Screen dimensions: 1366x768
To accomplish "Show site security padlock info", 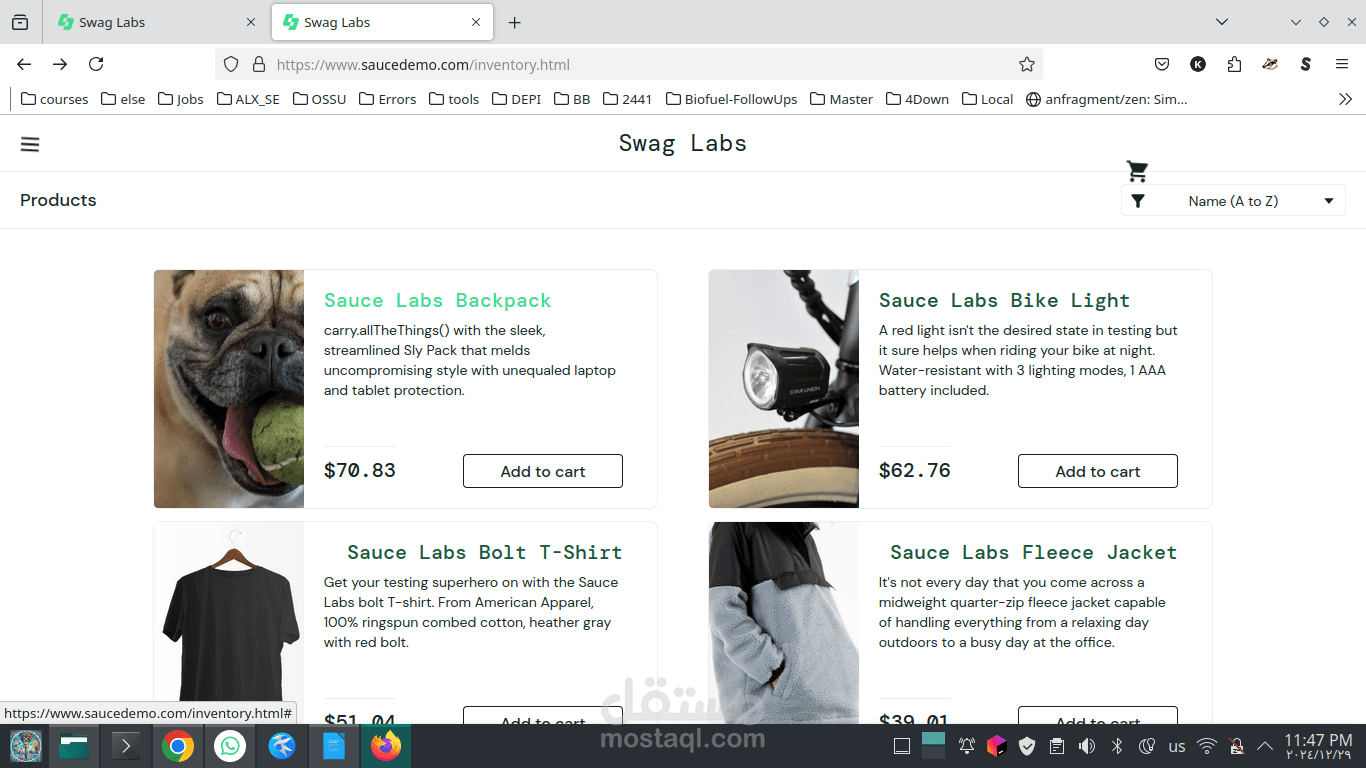I will (258, 64).
